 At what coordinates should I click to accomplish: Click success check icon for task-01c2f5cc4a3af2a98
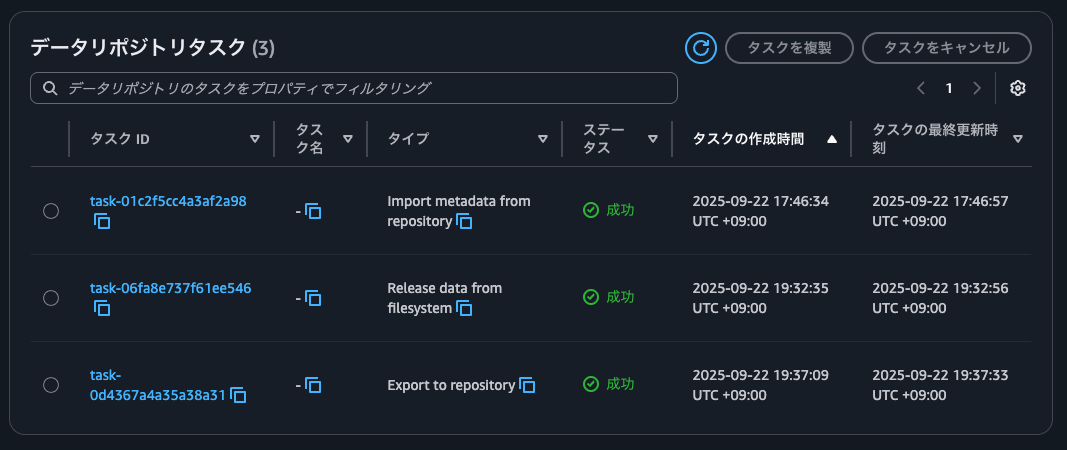click(x=591, y=210)
